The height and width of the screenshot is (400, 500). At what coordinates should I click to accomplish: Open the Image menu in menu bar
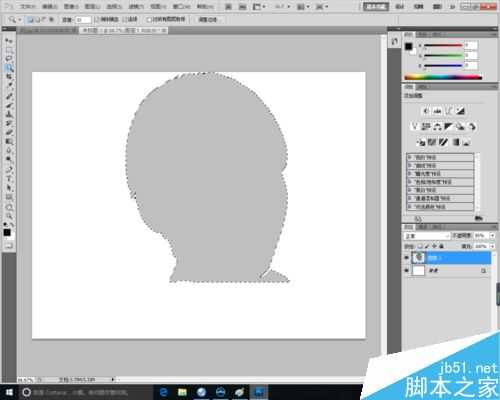tap(71, 6)
